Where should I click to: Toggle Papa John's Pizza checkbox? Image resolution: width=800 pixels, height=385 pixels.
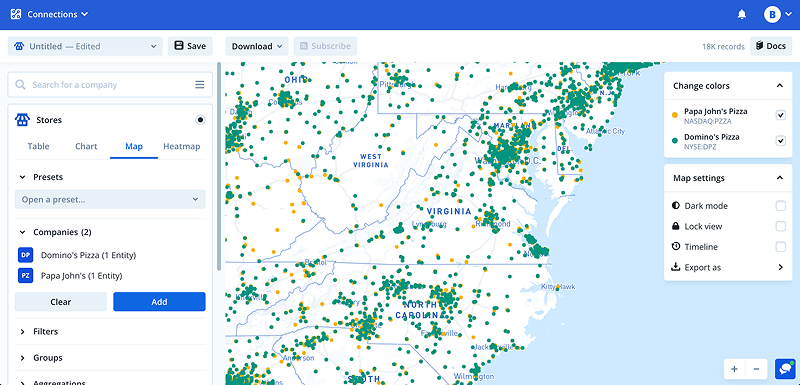point(781,115)
